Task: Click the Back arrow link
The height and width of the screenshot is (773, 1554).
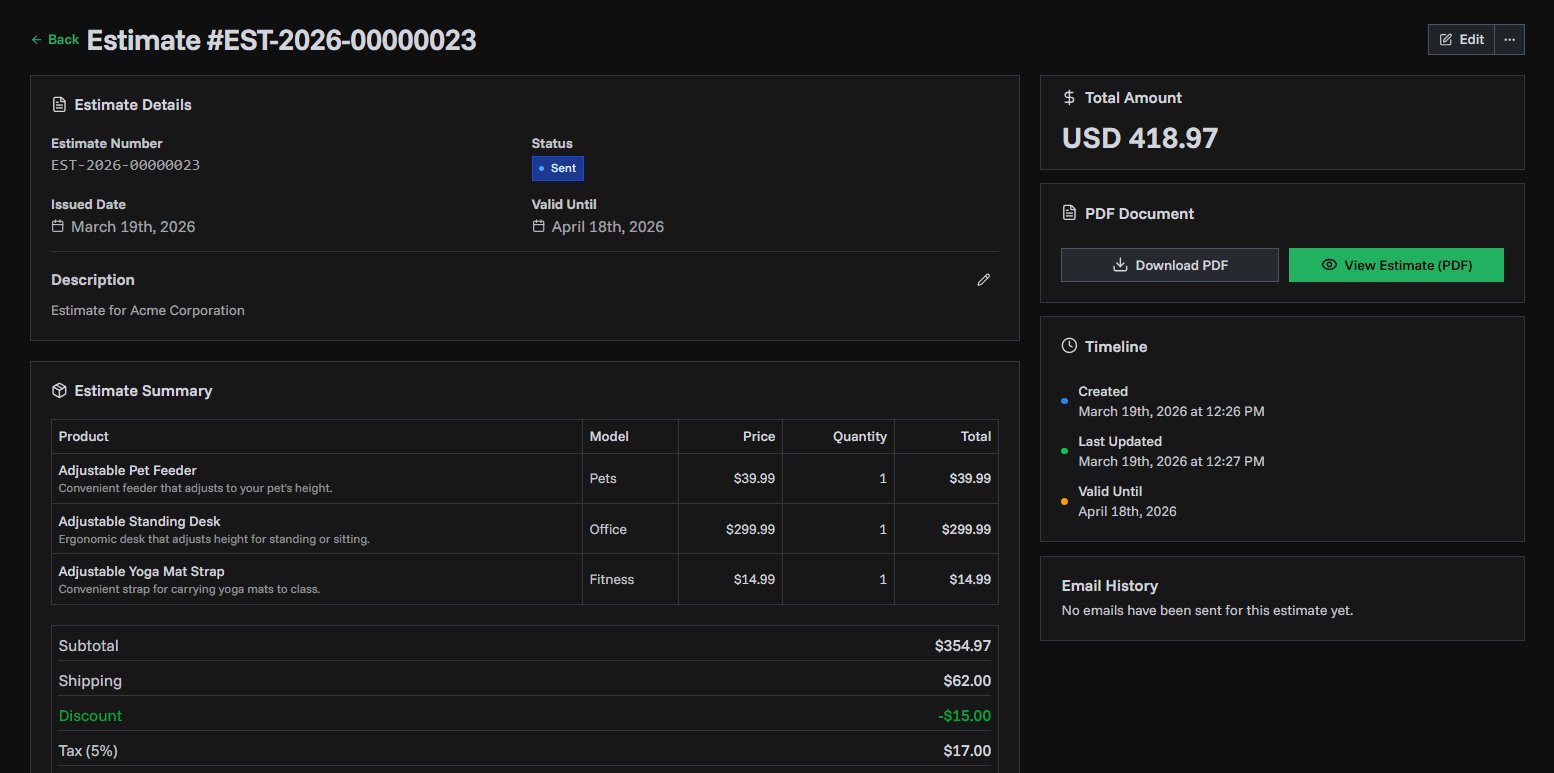Action: [55, 39]
